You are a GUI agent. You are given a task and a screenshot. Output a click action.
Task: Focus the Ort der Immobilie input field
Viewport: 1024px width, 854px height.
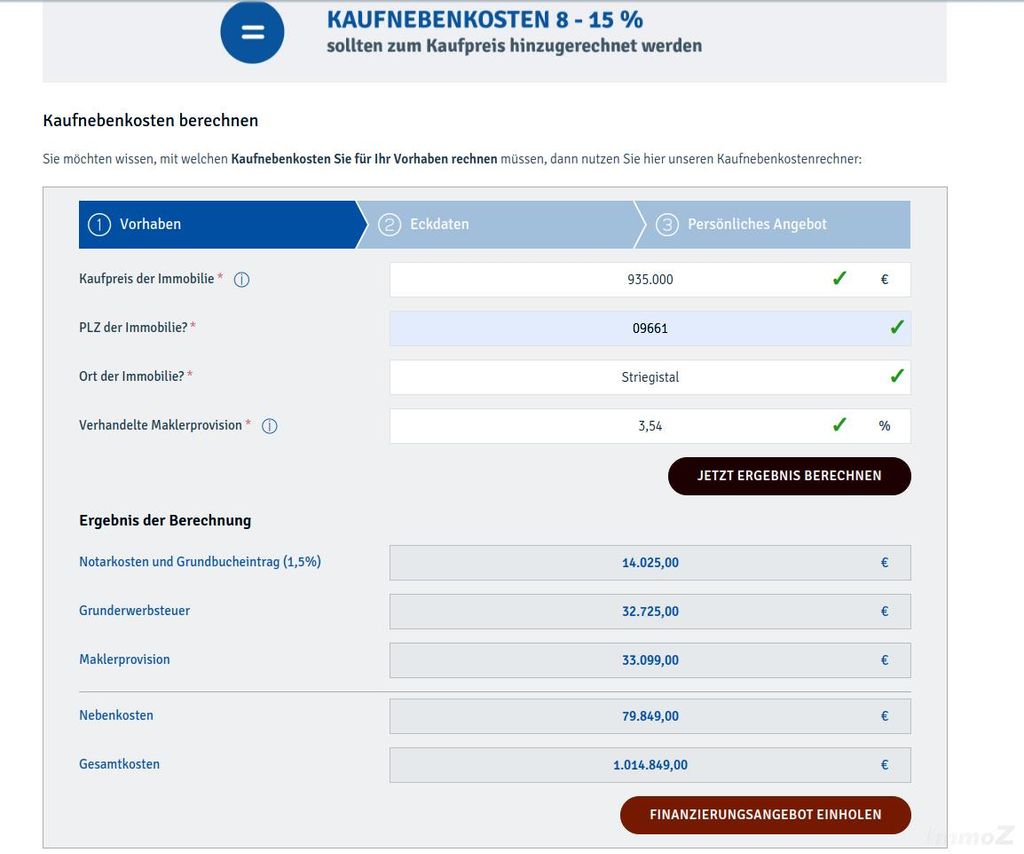coord(650,377)
